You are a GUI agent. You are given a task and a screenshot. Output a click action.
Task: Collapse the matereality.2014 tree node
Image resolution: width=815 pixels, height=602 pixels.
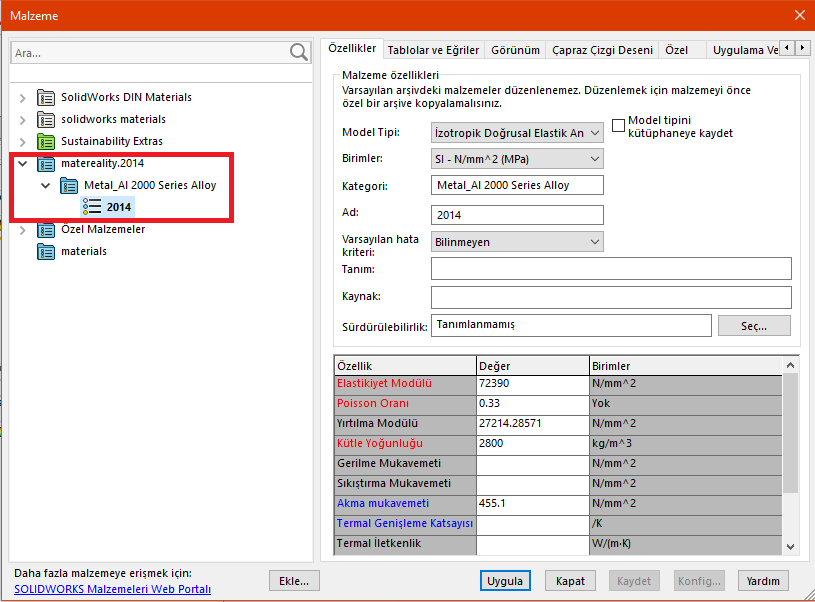tap(23, 164)
